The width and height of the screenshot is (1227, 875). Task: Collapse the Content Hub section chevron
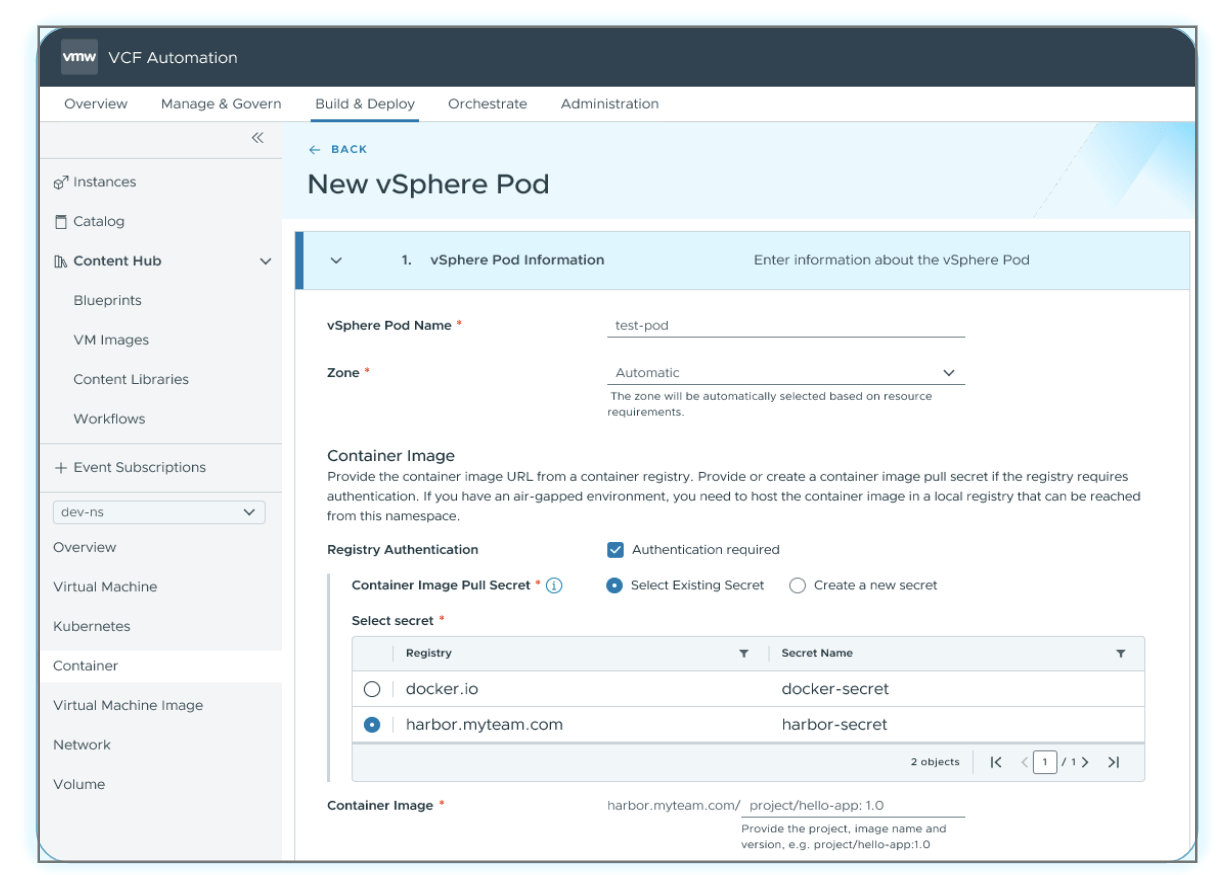click(265, 262)
